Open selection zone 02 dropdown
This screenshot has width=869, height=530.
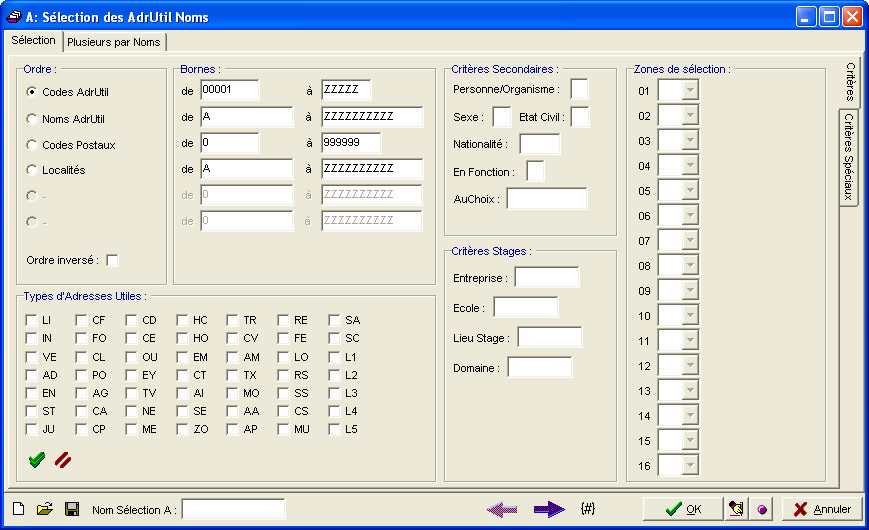coord(690,115)
